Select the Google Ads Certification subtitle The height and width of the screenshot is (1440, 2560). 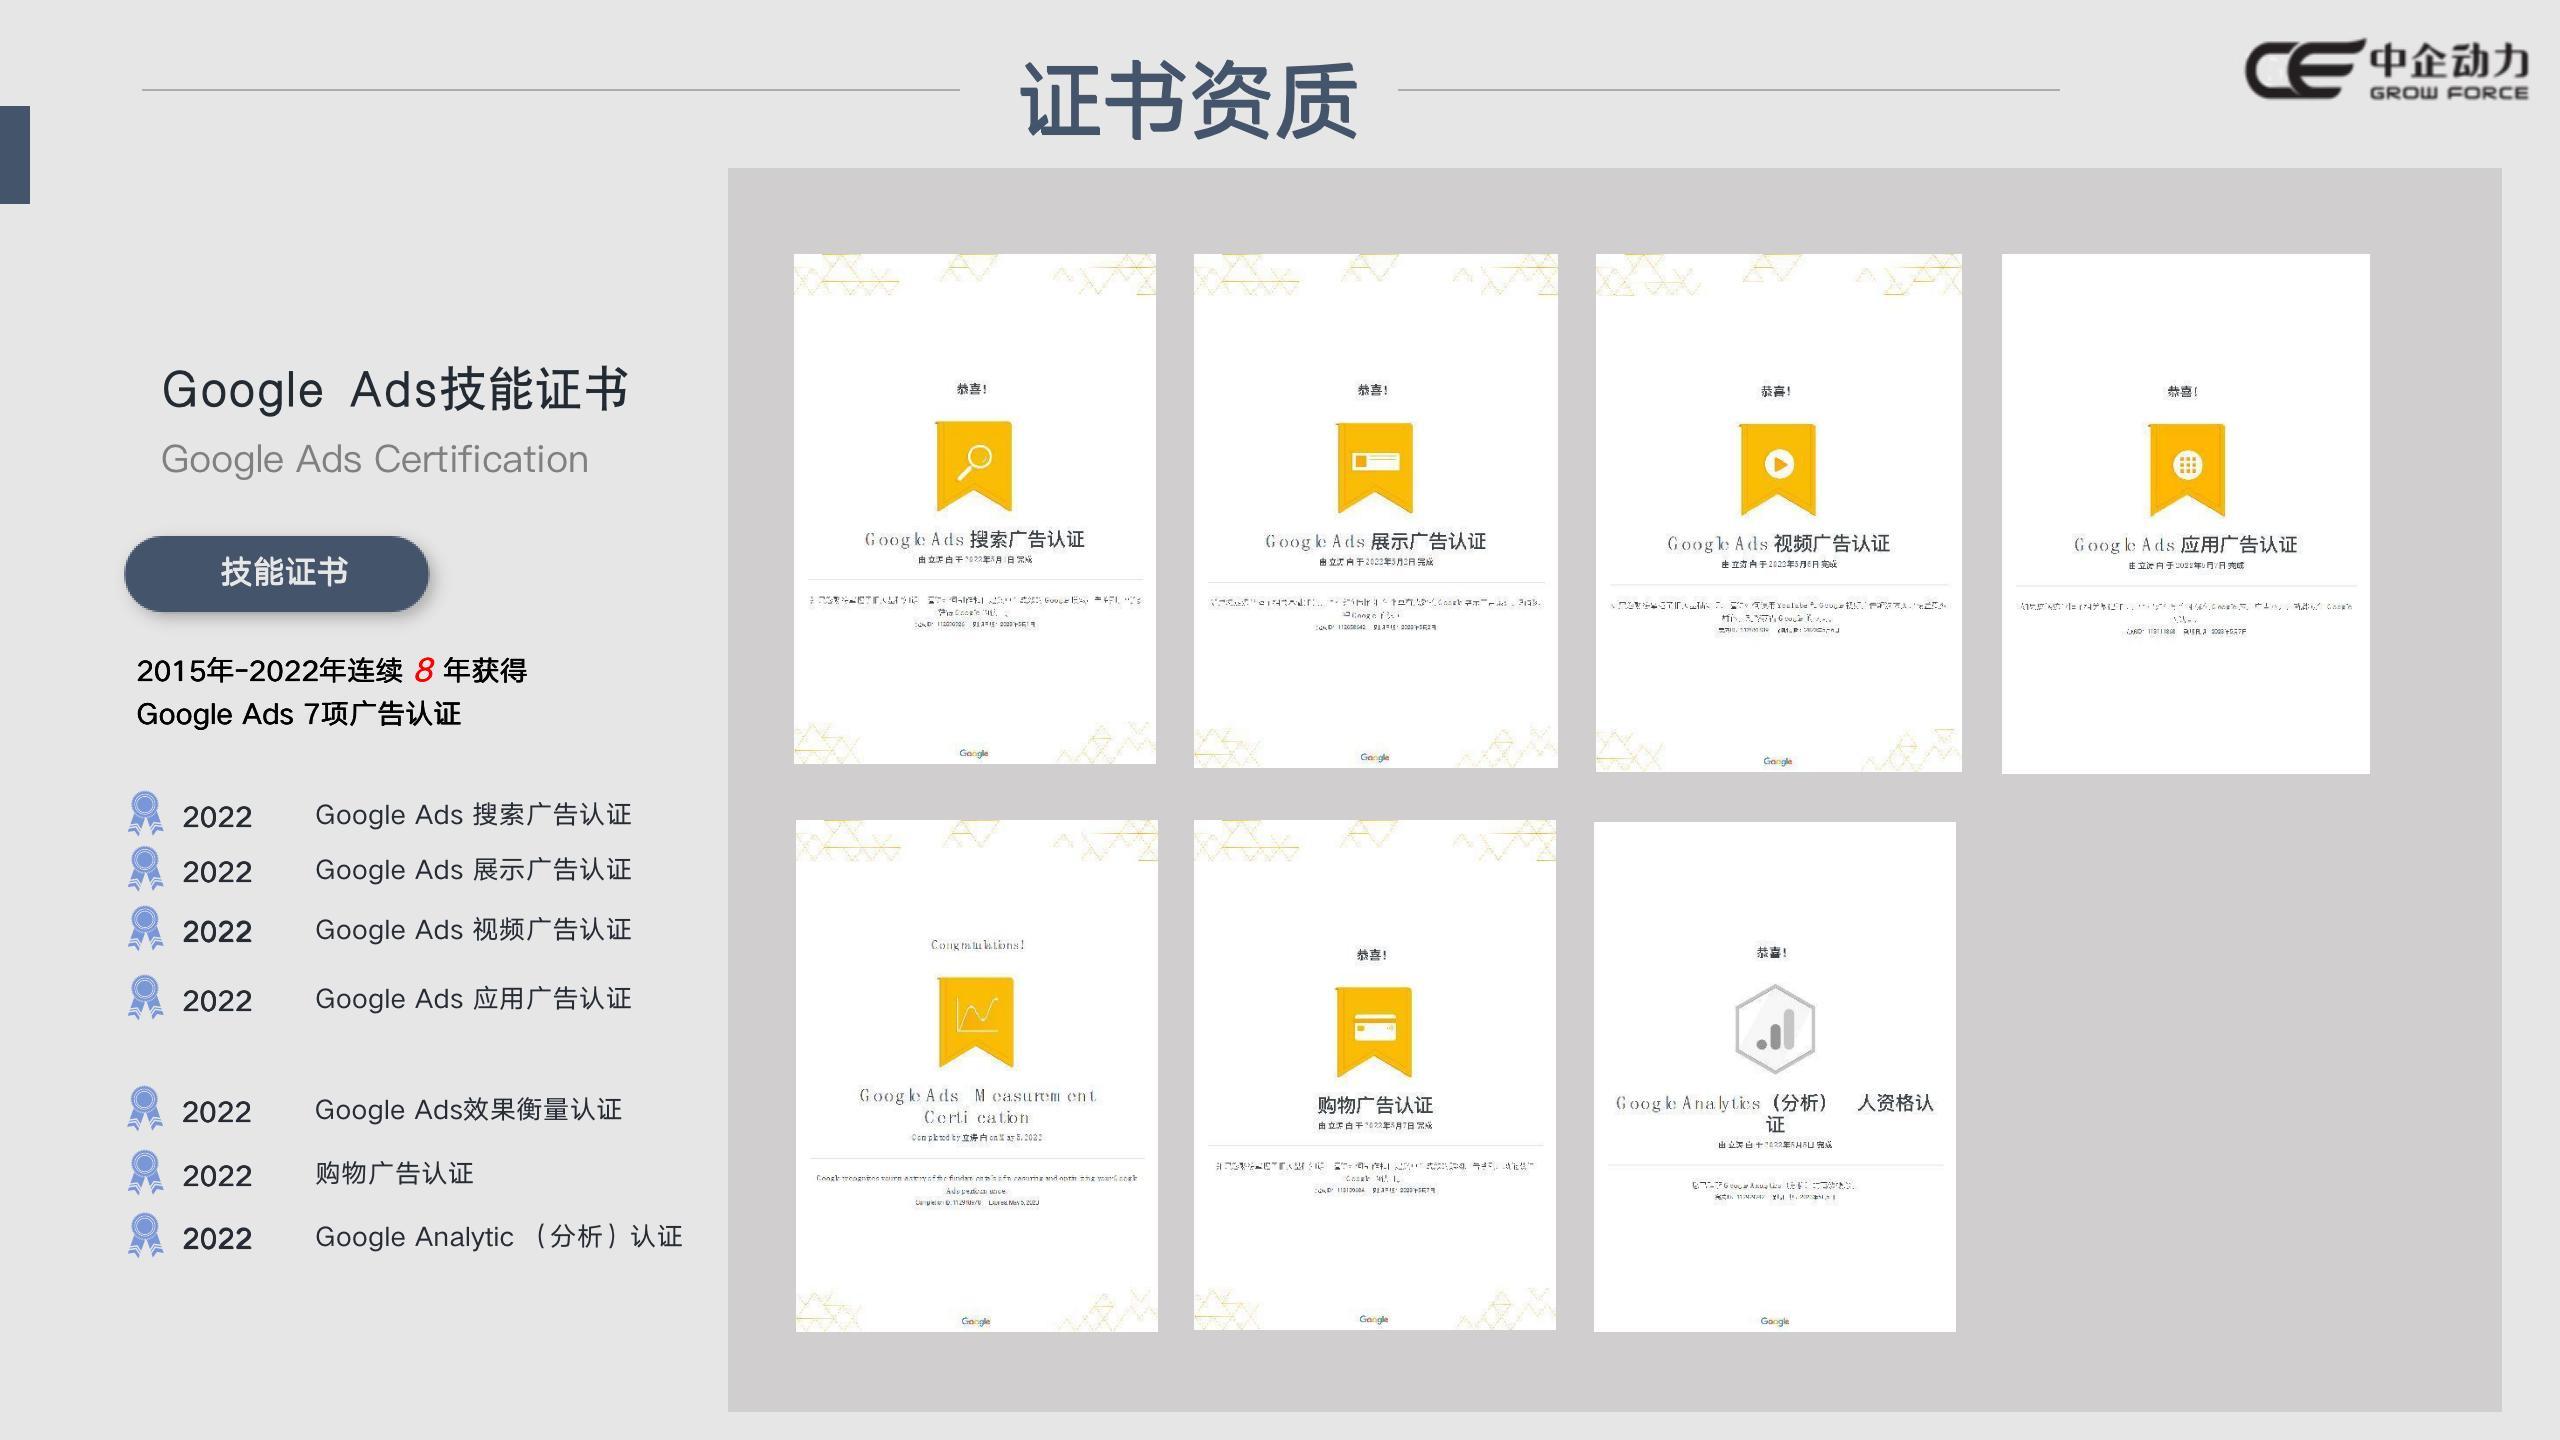(375, 459)
